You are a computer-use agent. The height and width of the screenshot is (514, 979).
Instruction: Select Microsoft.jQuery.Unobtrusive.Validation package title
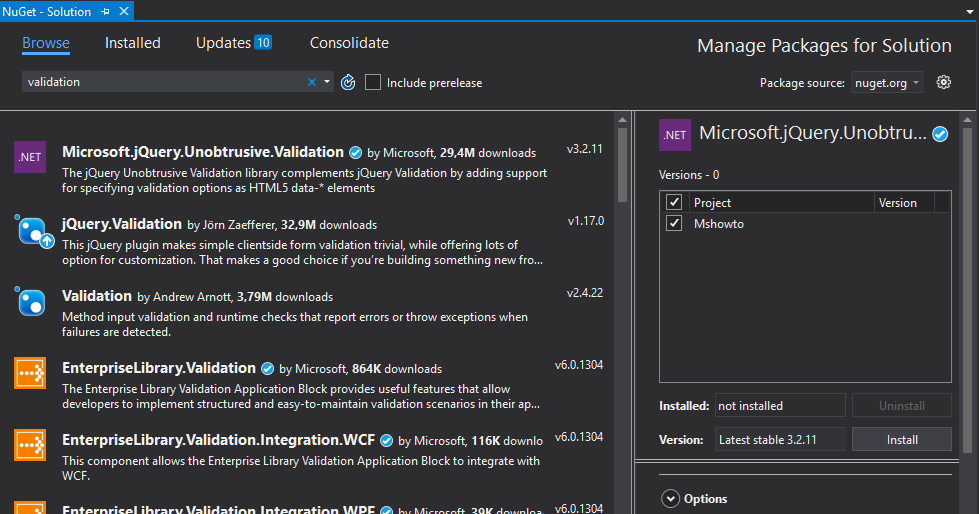203,152
